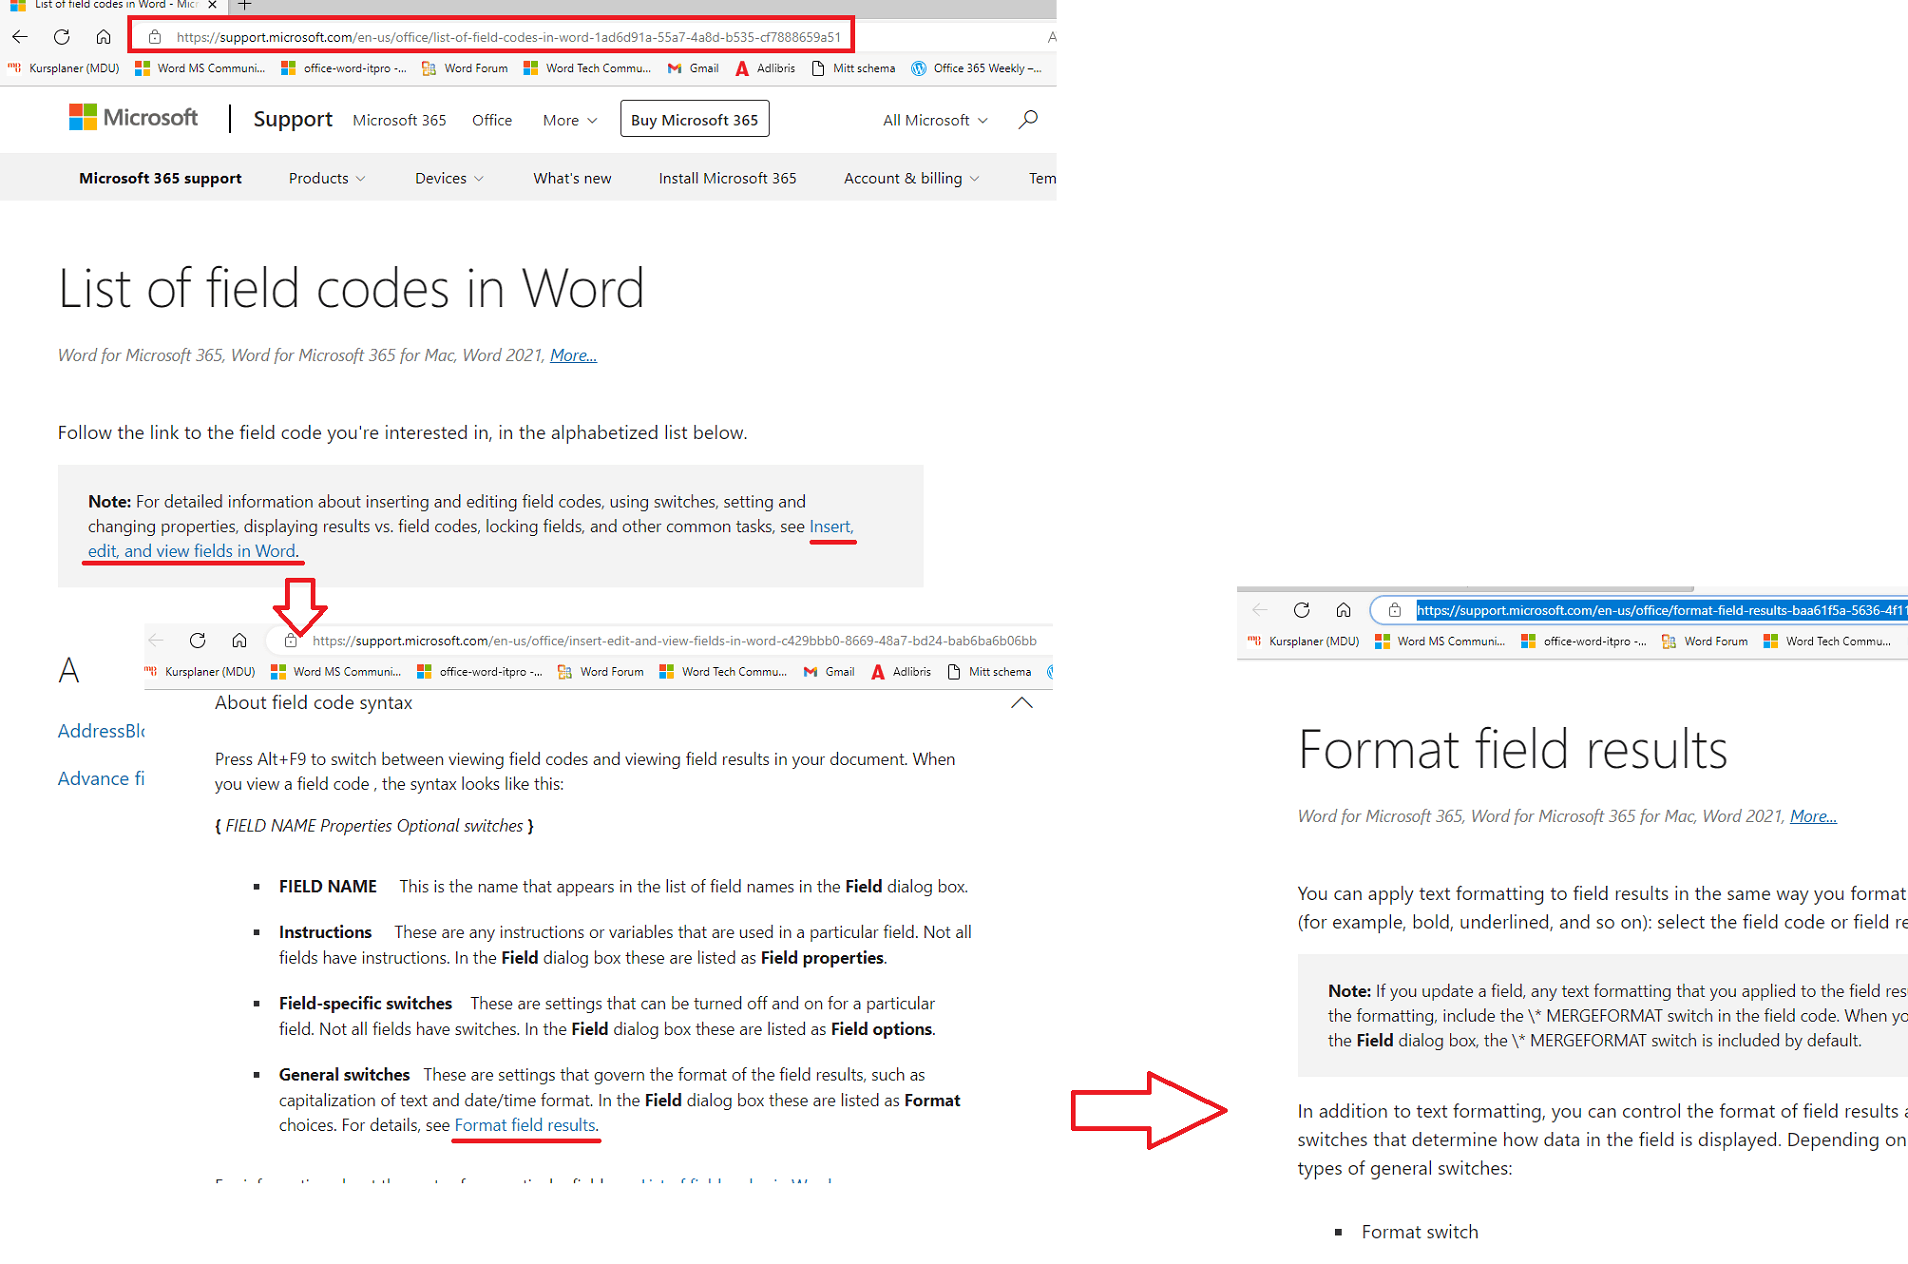This screenshot has width=1908, height=1264.
Task: Open Word Tech Commu... bookmark in right browser
Action: pyautogui.click(x=1827, y=642)
